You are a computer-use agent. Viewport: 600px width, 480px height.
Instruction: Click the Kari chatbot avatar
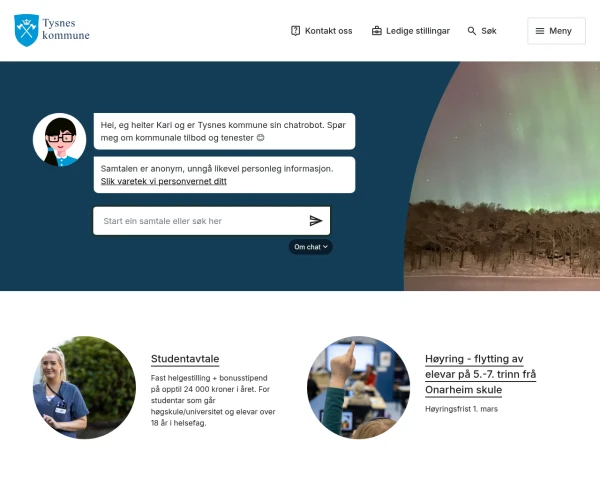(59, 139)
